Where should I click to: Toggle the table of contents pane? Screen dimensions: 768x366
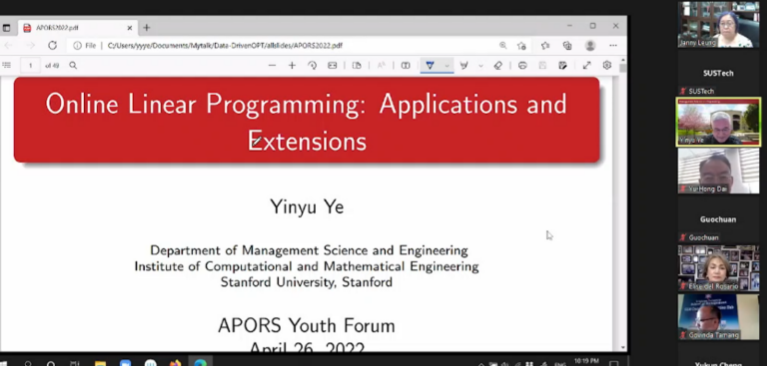tap(6, 65)
